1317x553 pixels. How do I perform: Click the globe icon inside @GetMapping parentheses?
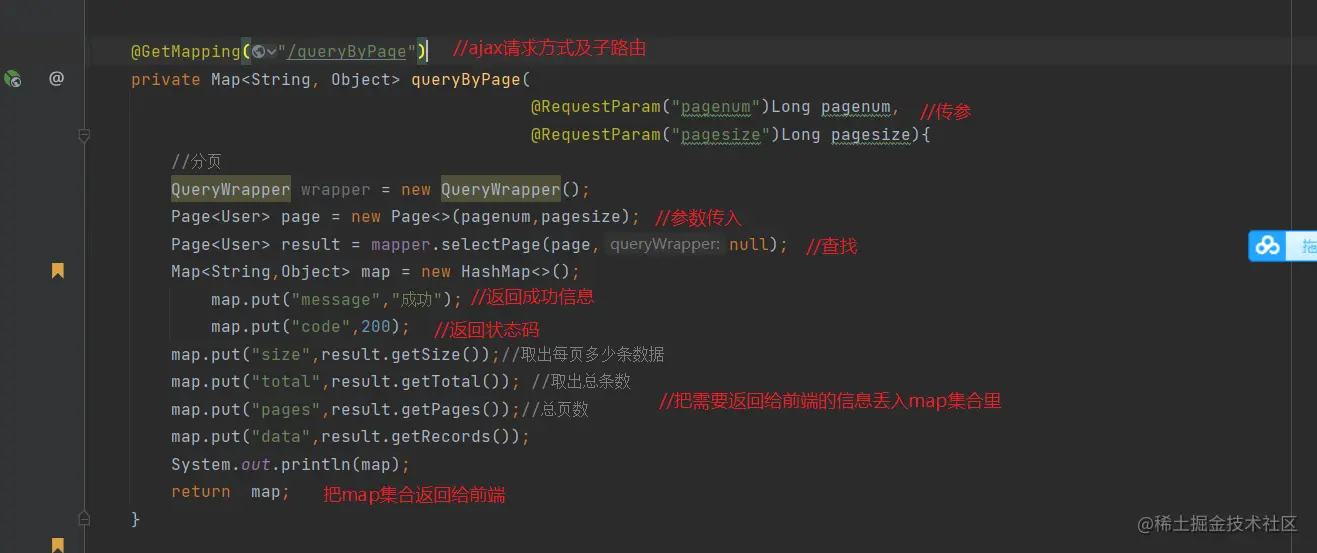pyautogui.click(x=258, y=51)
